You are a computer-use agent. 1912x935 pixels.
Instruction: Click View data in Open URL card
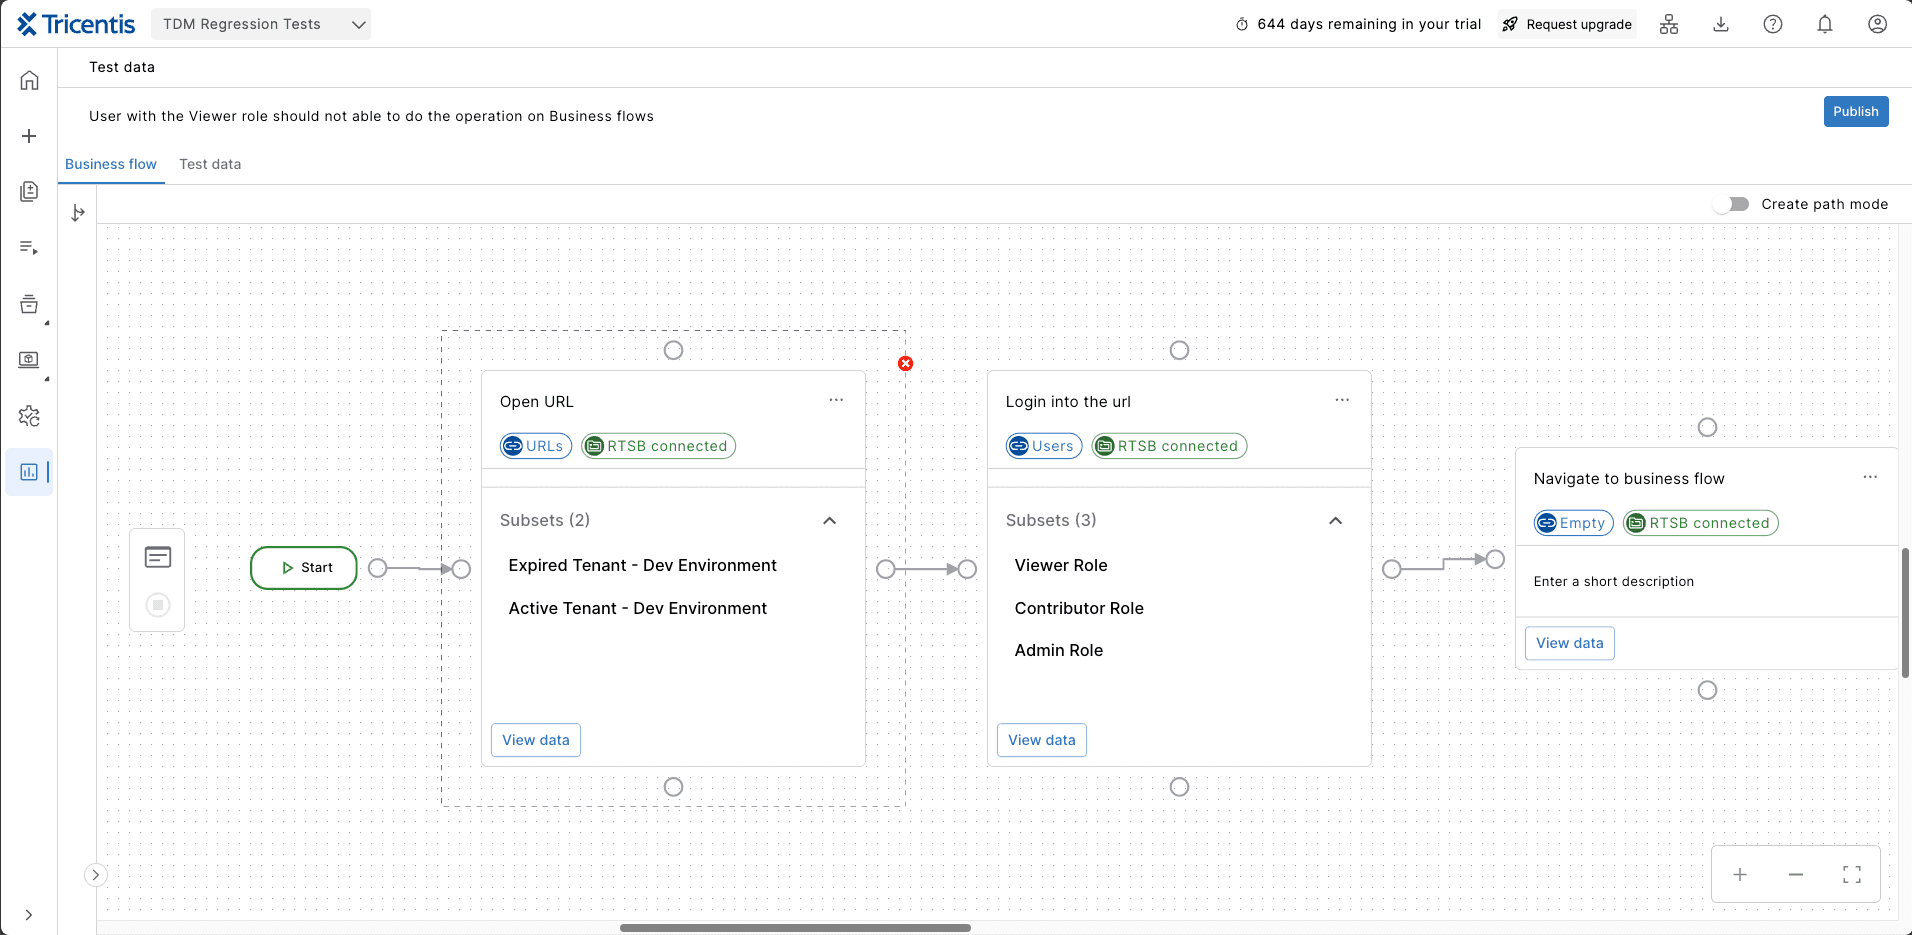point(536,740)
